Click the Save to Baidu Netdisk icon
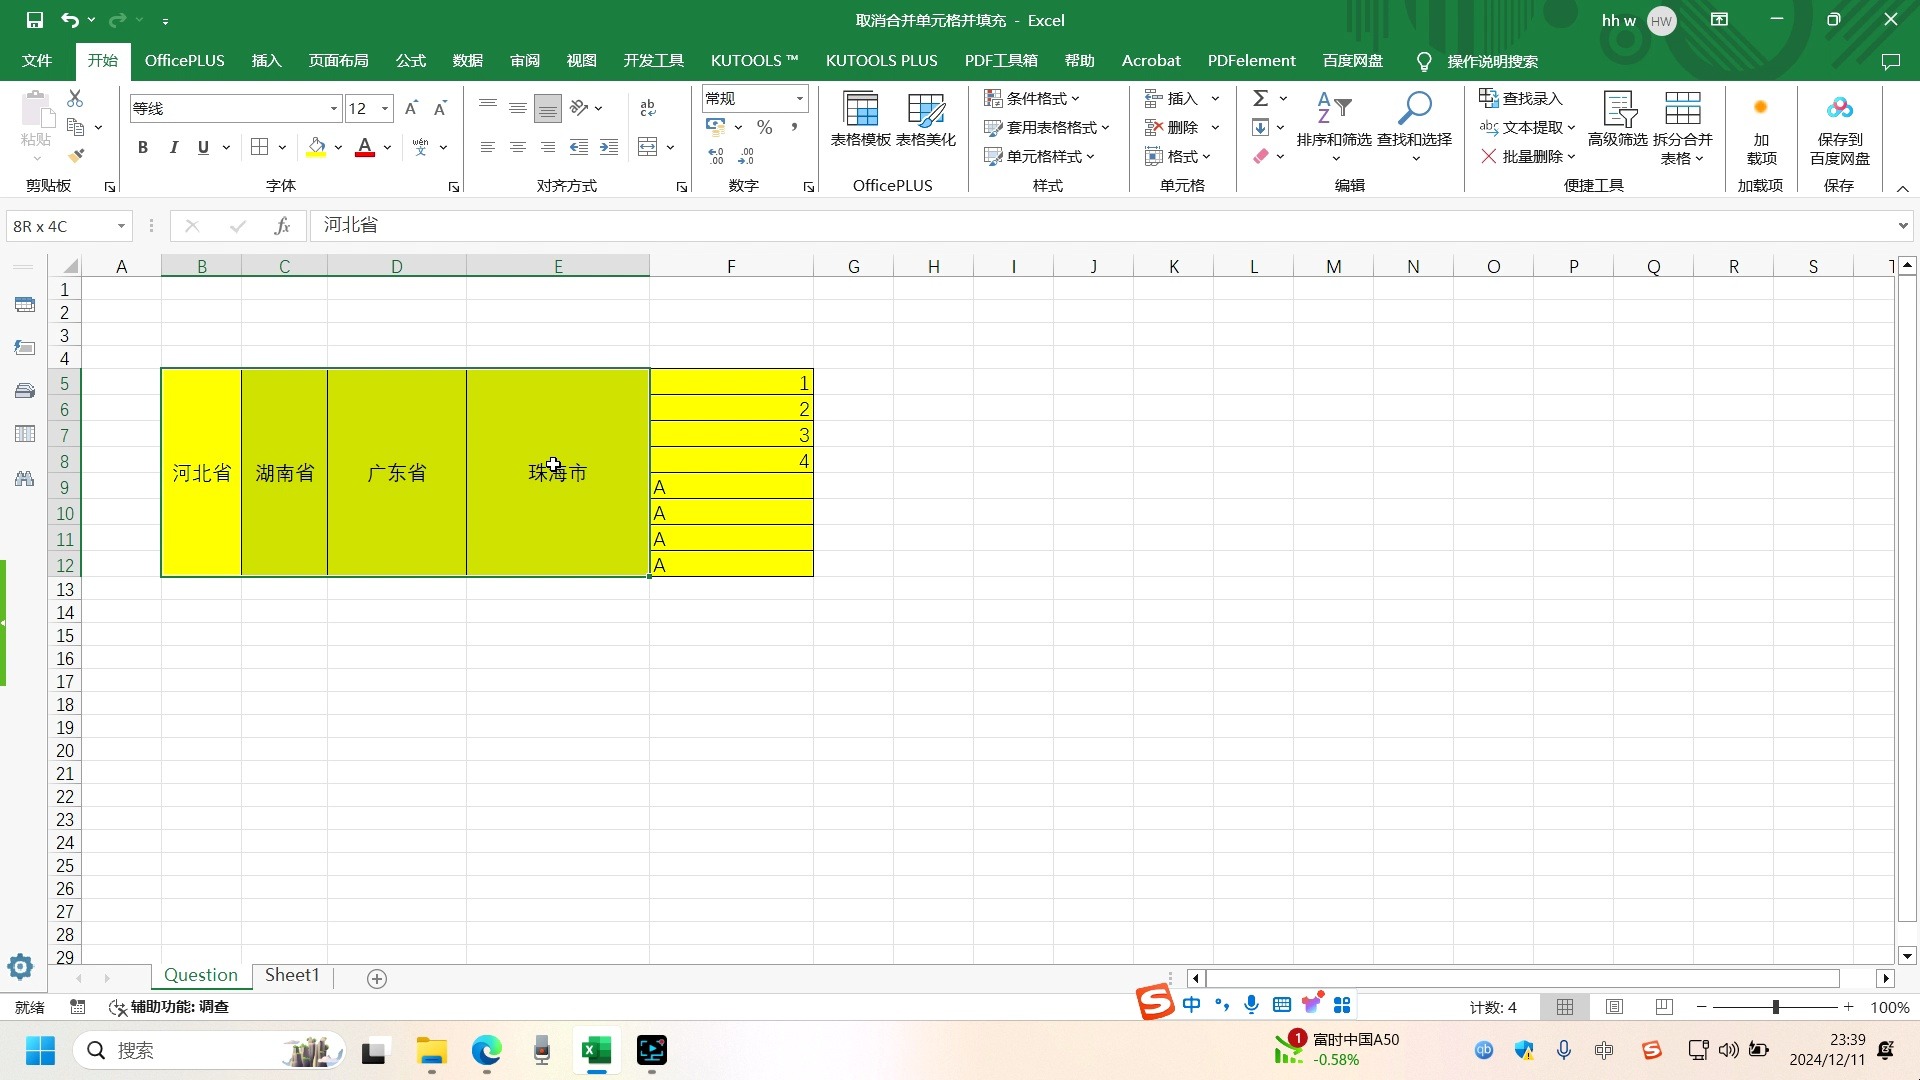 [1839, 108]
